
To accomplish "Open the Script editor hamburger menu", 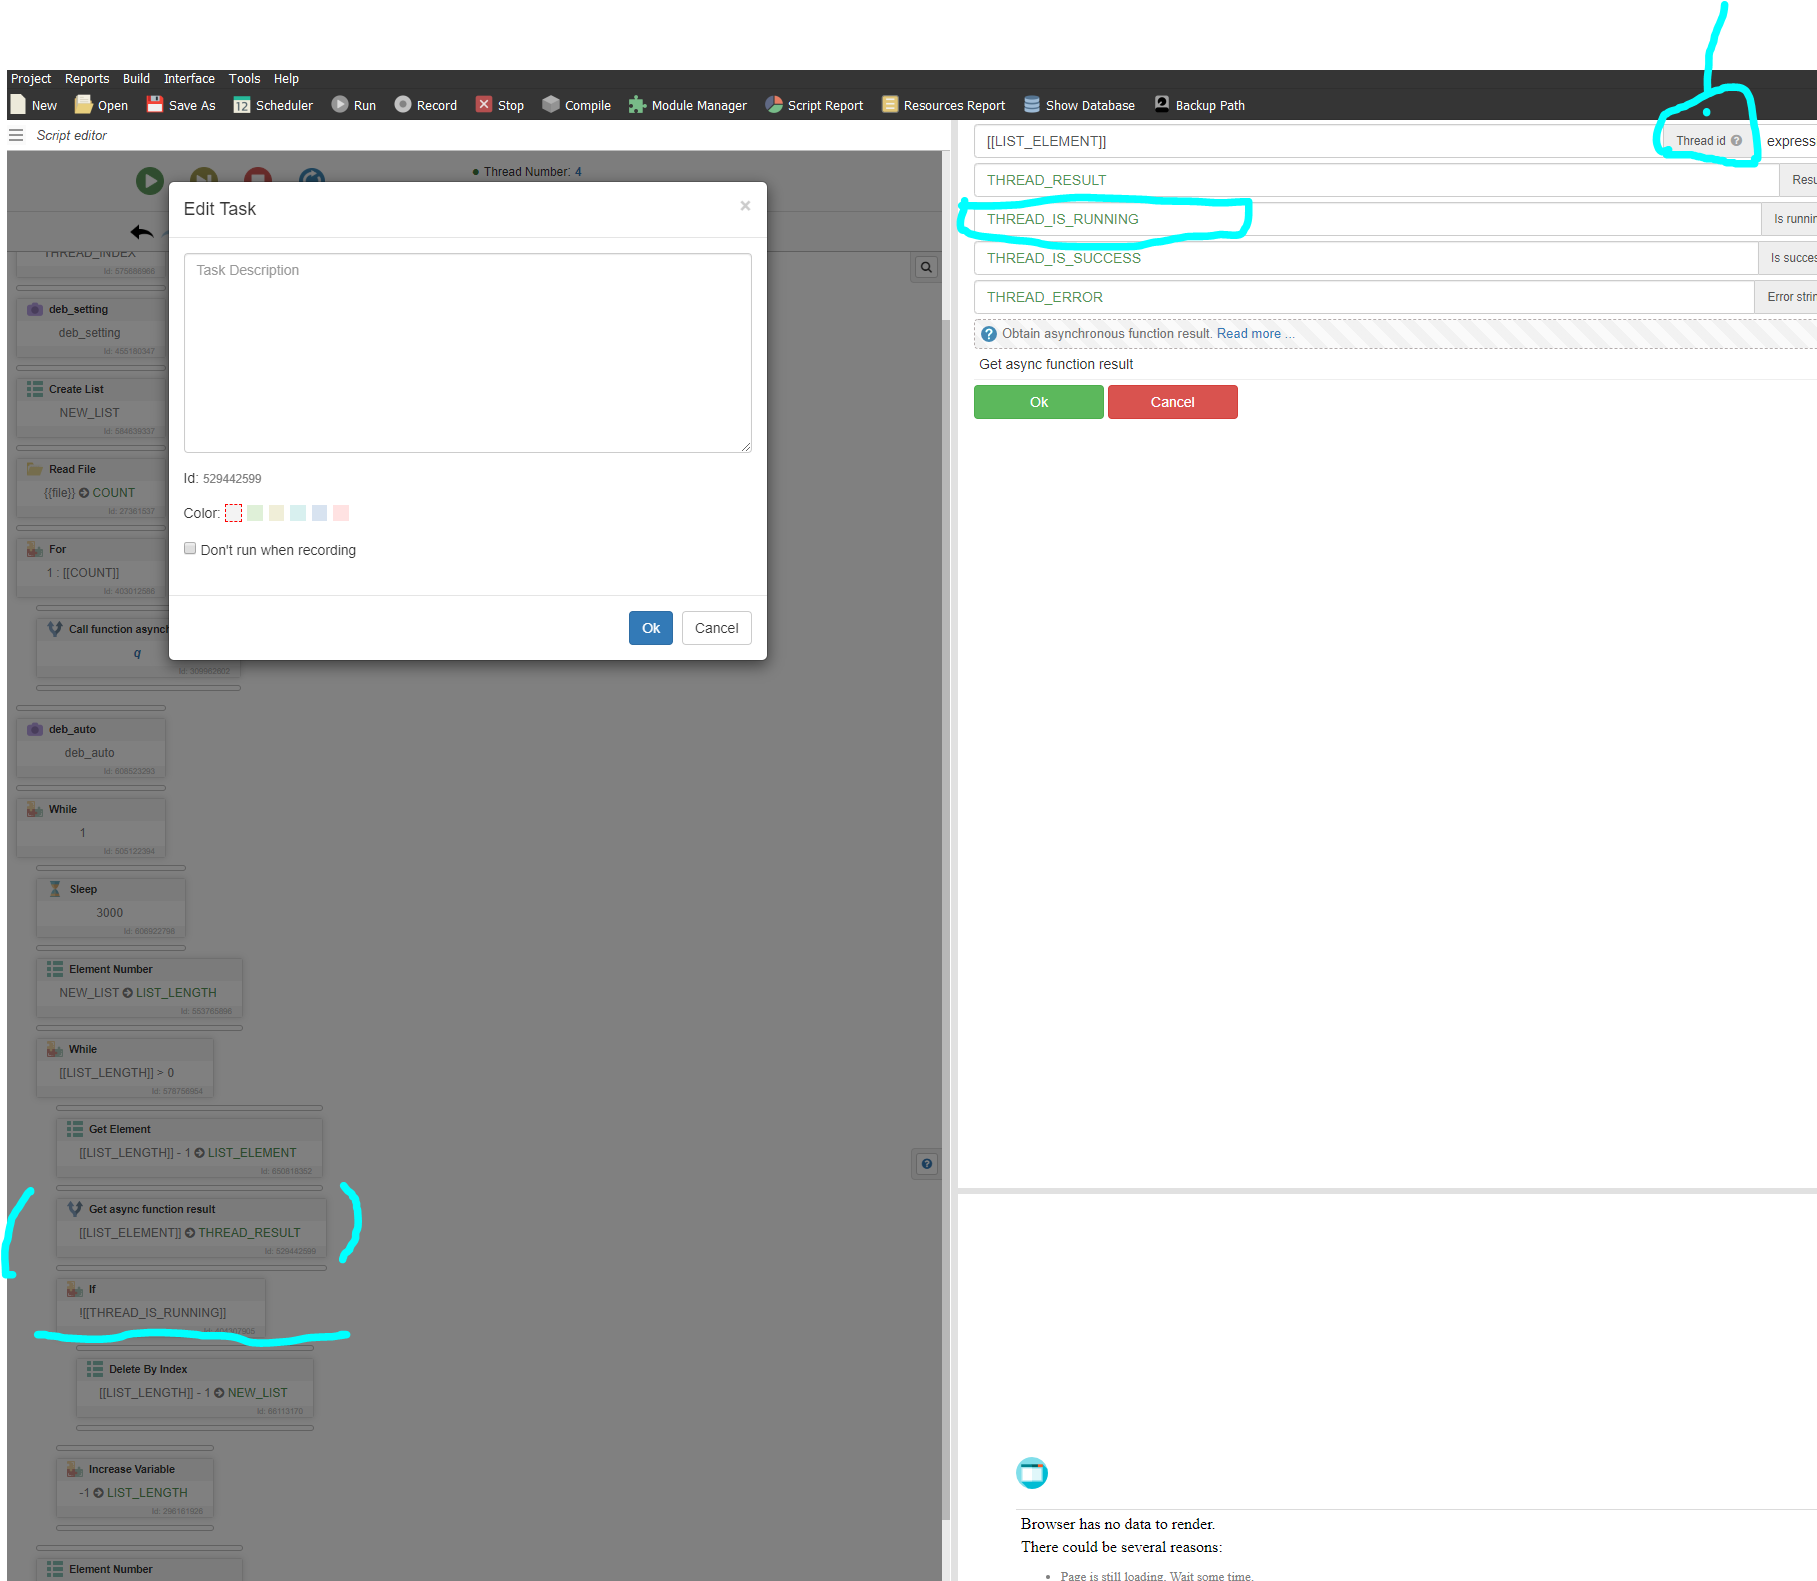I will [x=16, y=135].
